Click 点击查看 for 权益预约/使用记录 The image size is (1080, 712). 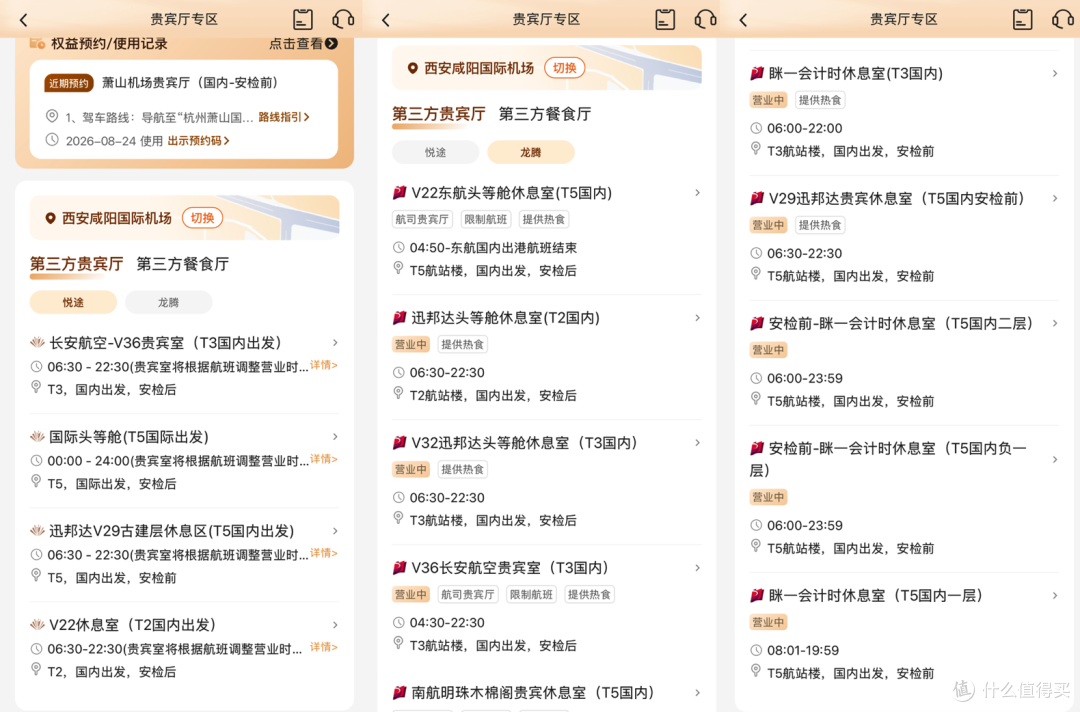coord(295,43)
